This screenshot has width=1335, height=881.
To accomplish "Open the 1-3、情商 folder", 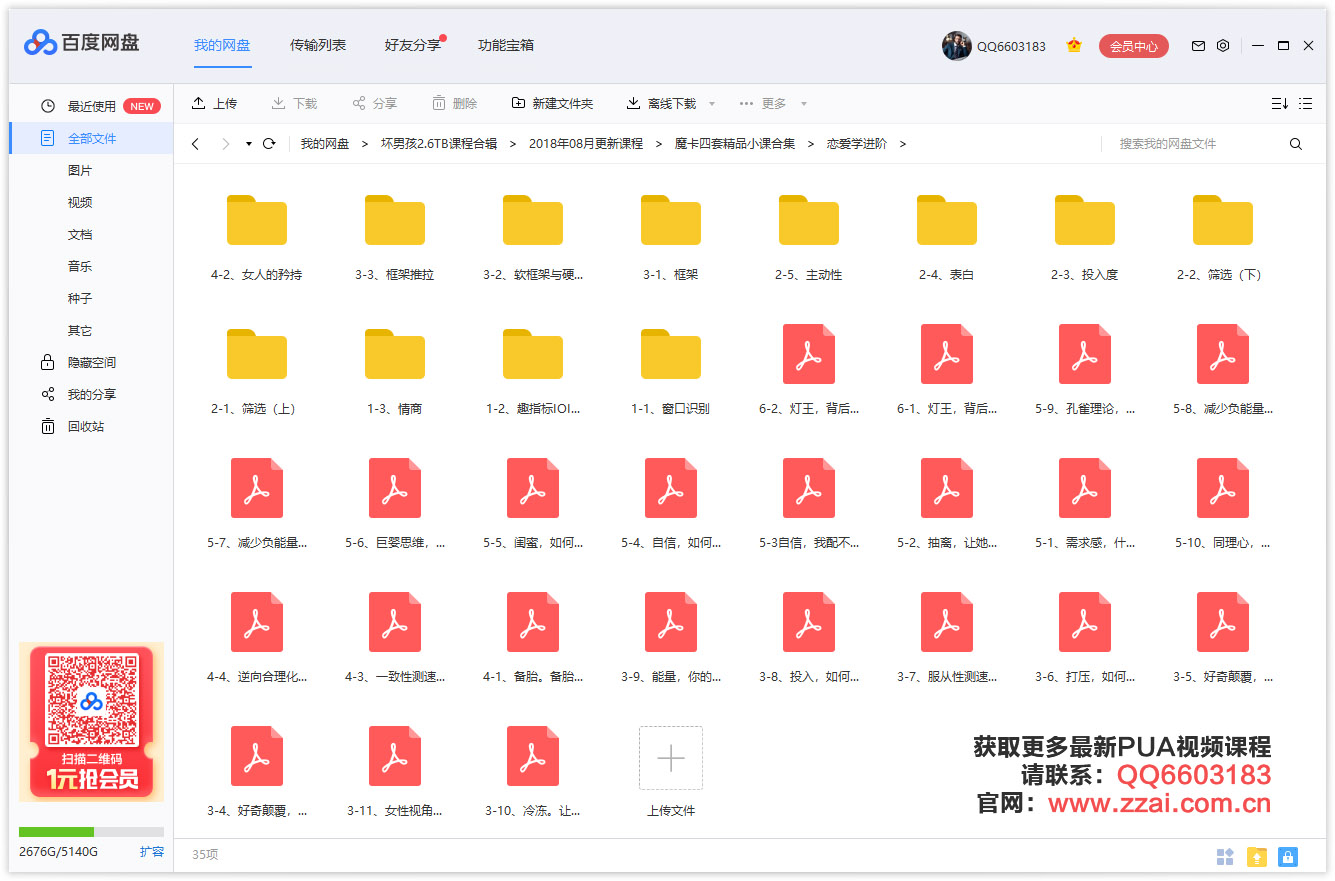I will (395, 354).
